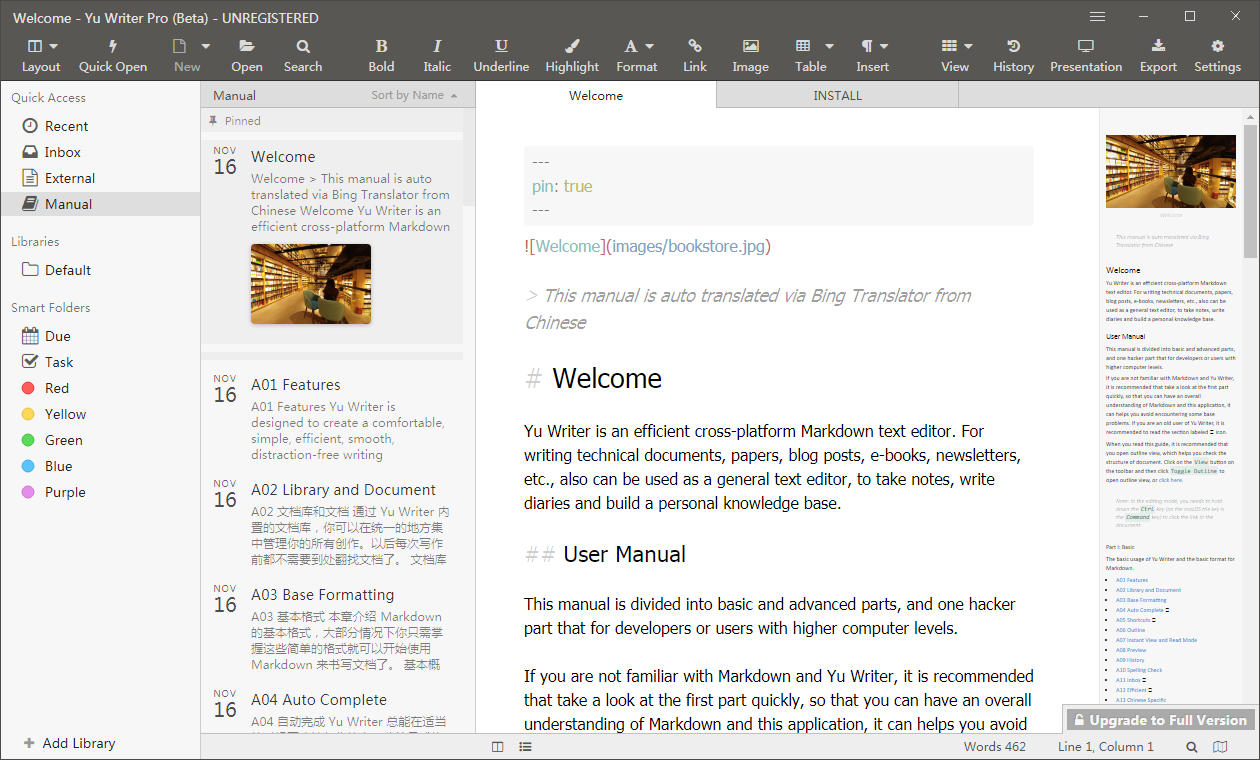Open search from the status bar magnifier

coord(1191,746)
